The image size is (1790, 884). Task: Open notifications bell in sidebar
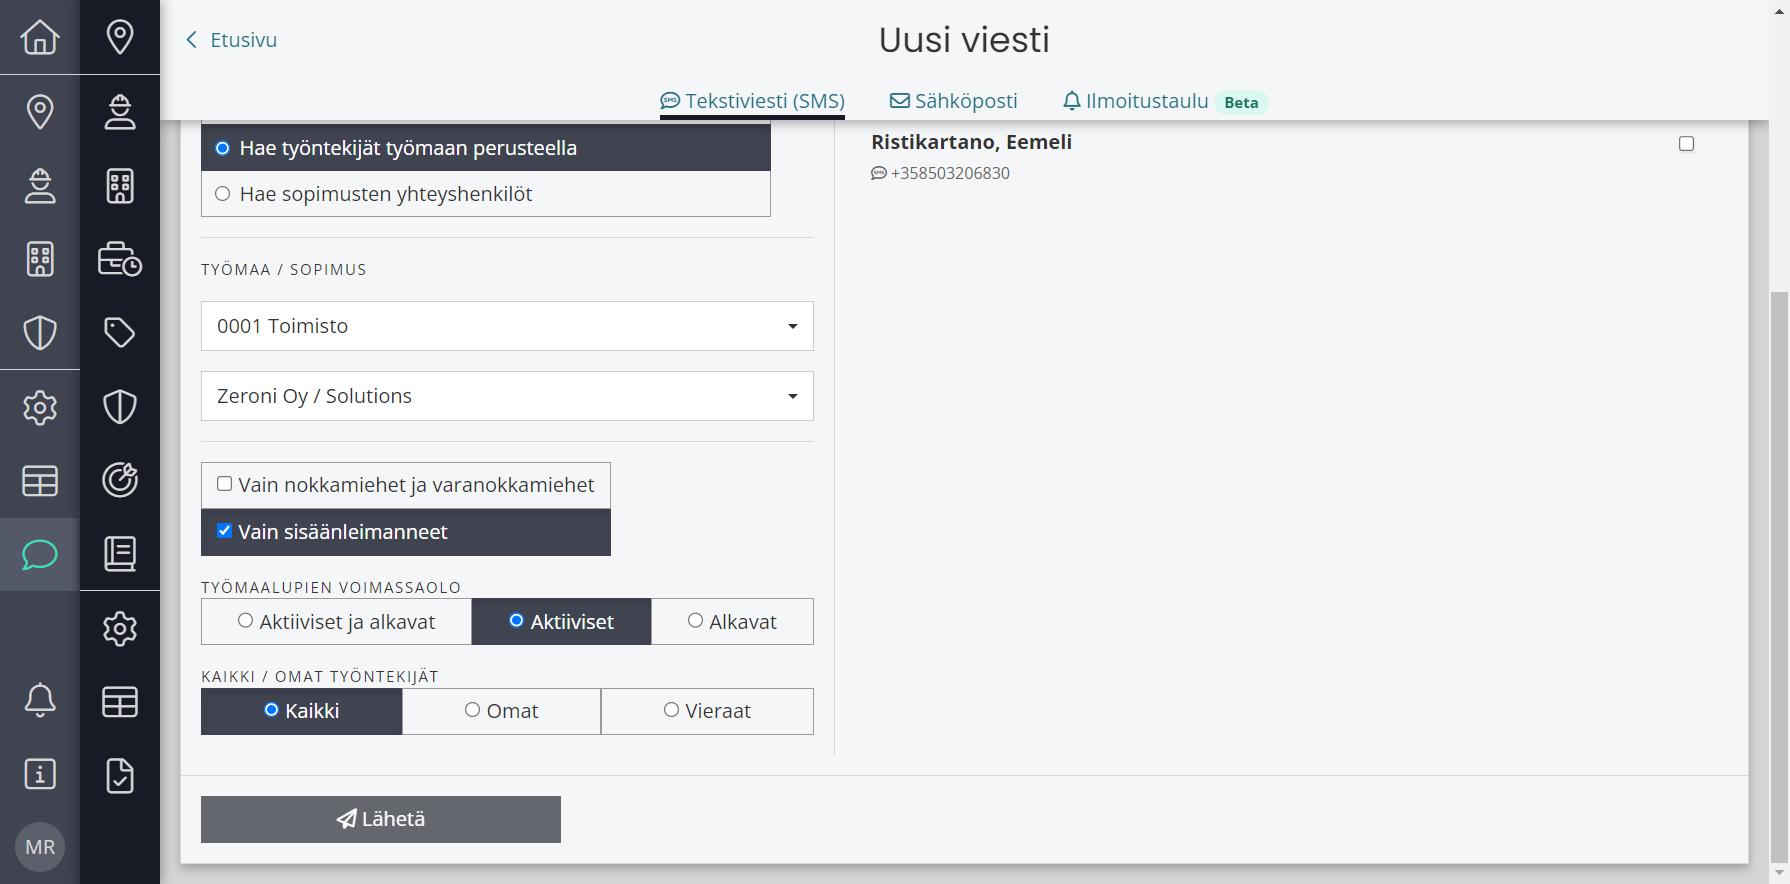(40, 700)
